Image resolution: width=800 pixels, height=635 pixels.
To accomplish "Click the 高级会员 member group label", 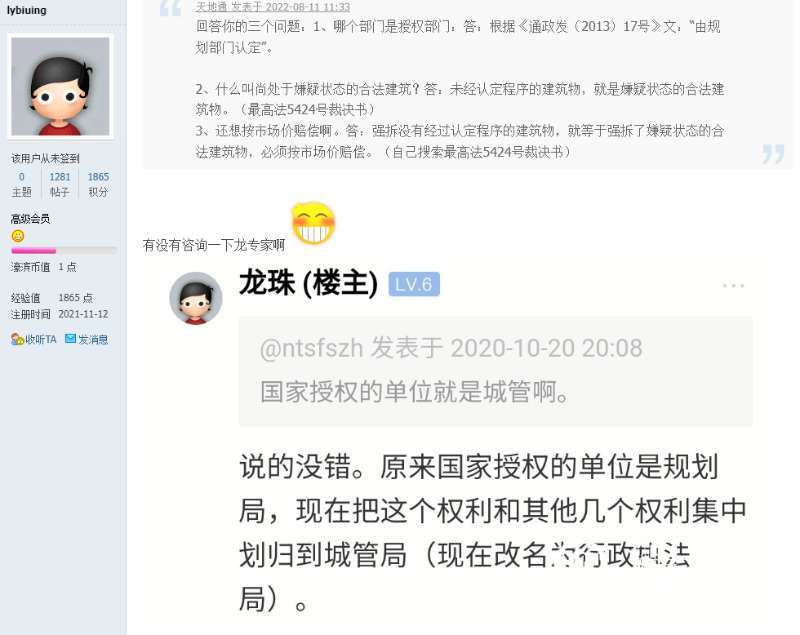I will (30, 219).
